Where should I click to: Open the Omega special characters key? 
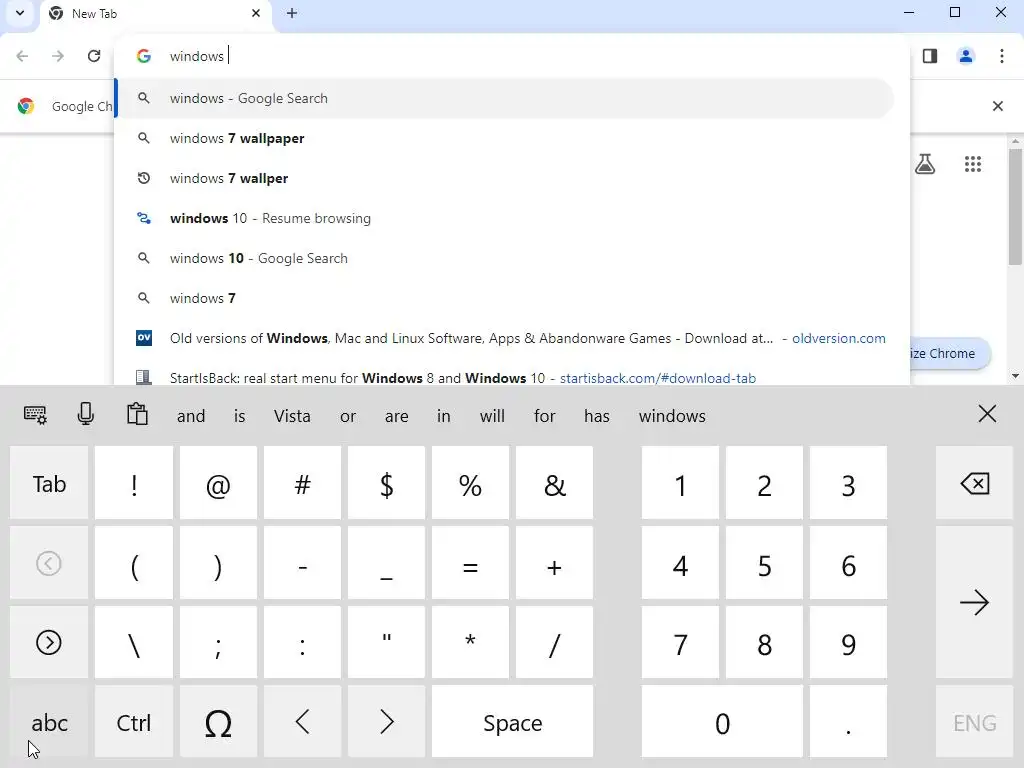(x=218, y=722)
